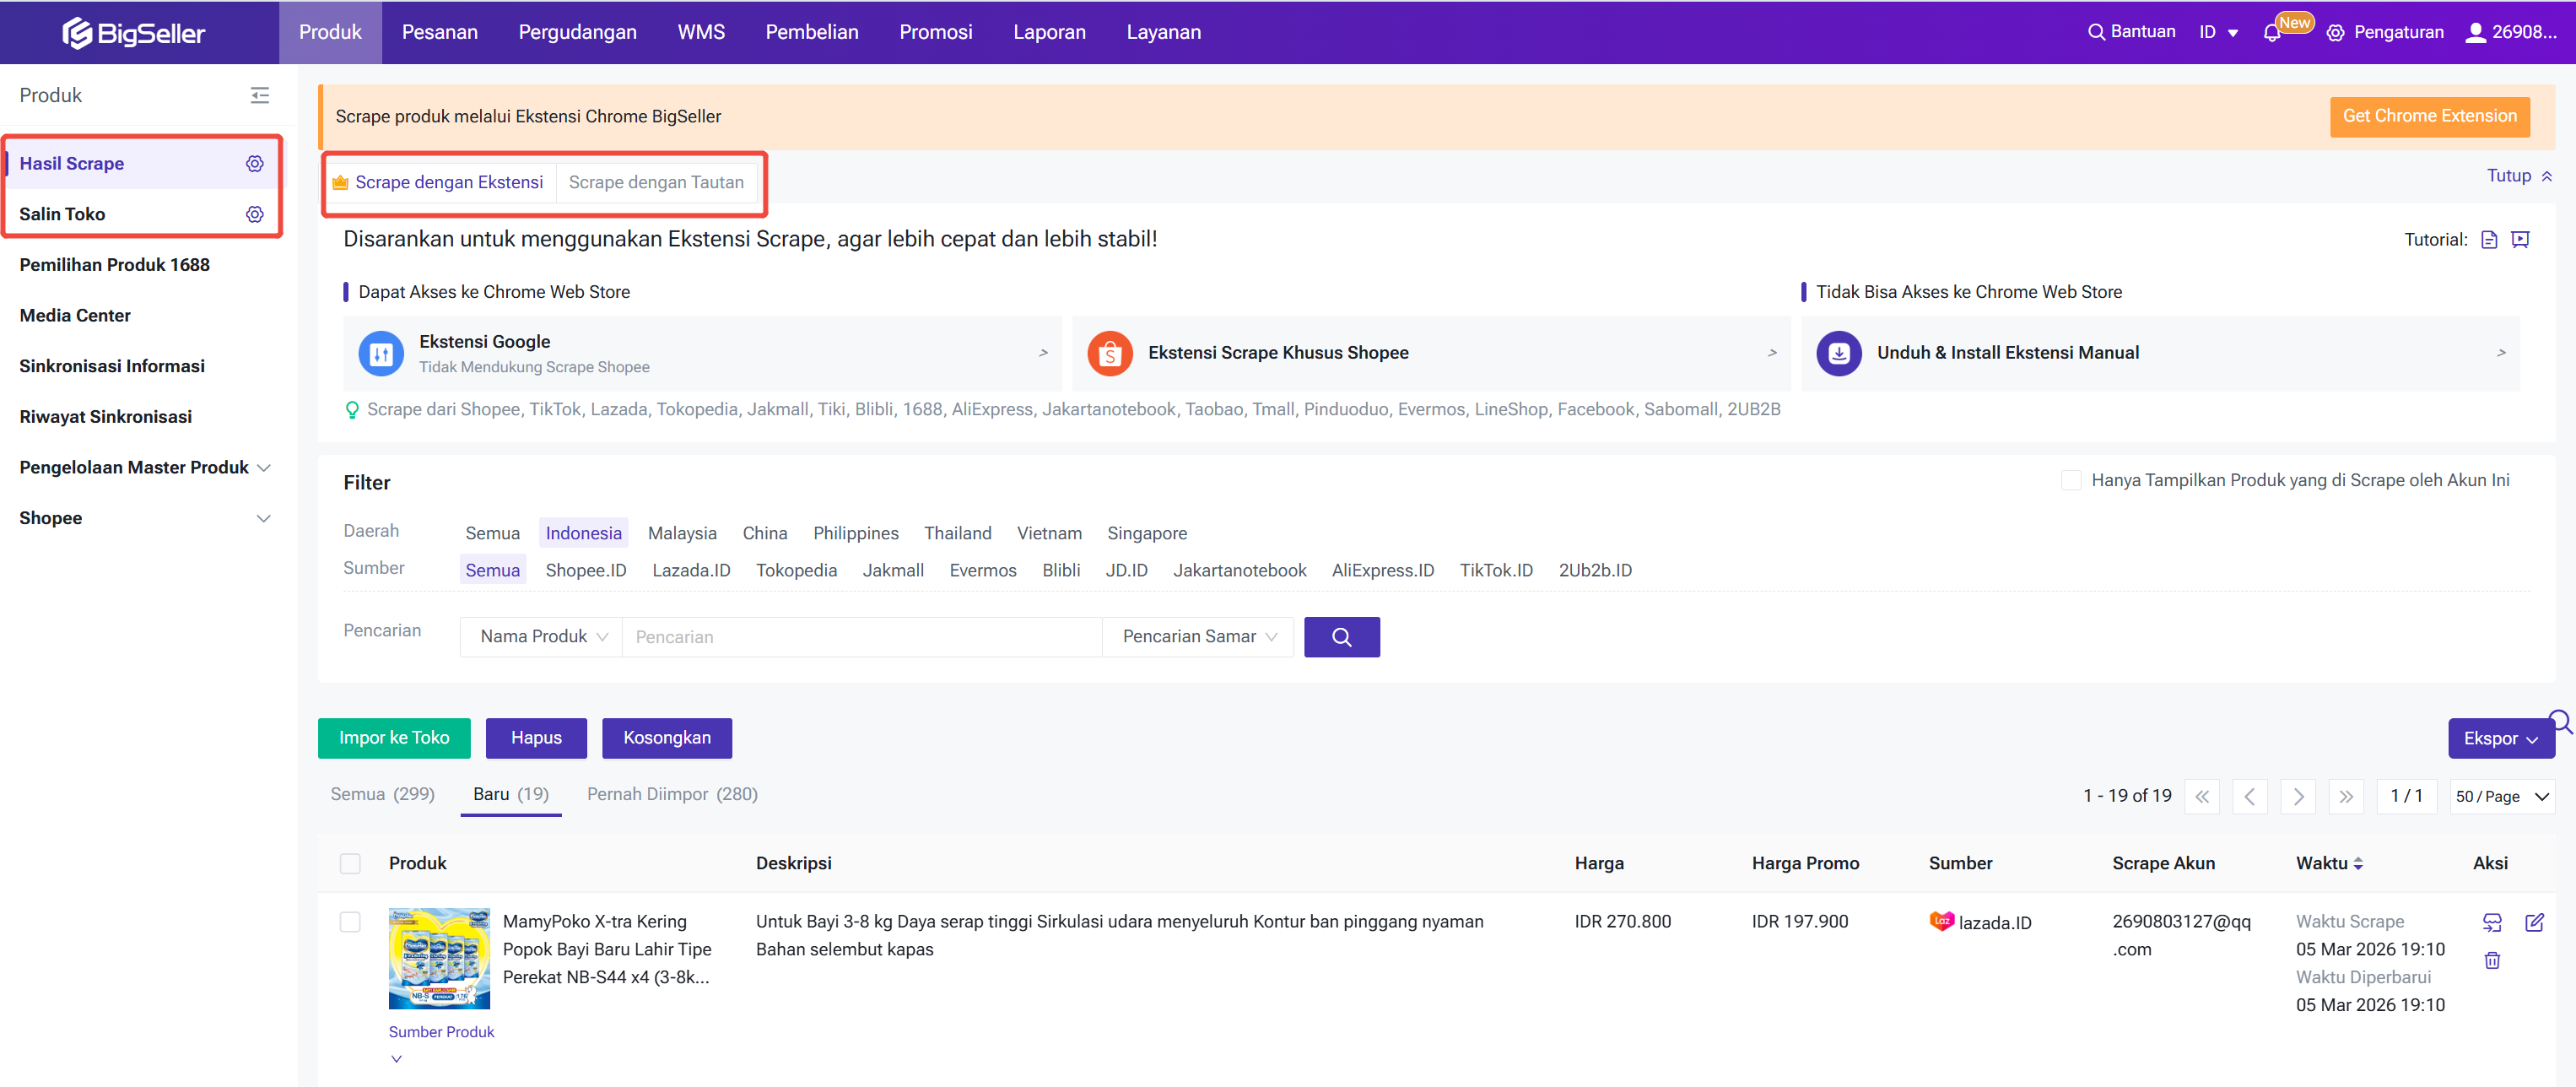
Task: Switch to the Pernah Diimpor tab
Action: (671, 794)
